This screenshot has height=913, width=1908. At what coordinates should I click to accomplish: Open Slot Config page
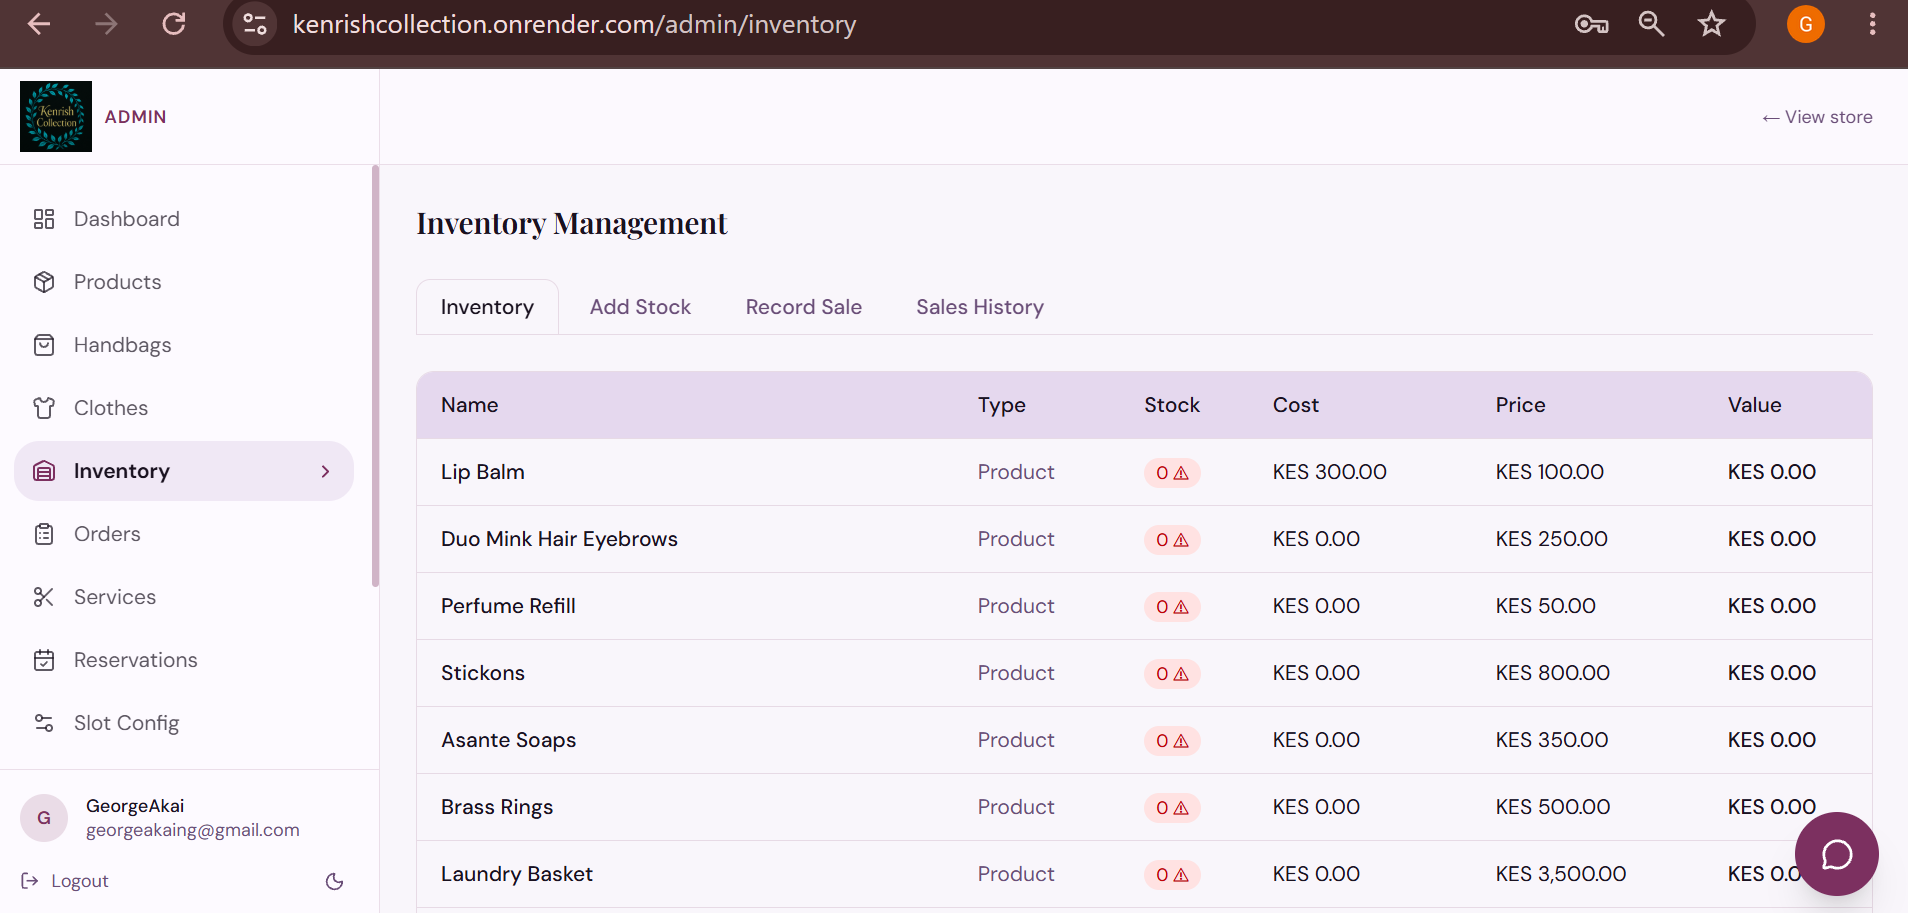coord(184,723)
